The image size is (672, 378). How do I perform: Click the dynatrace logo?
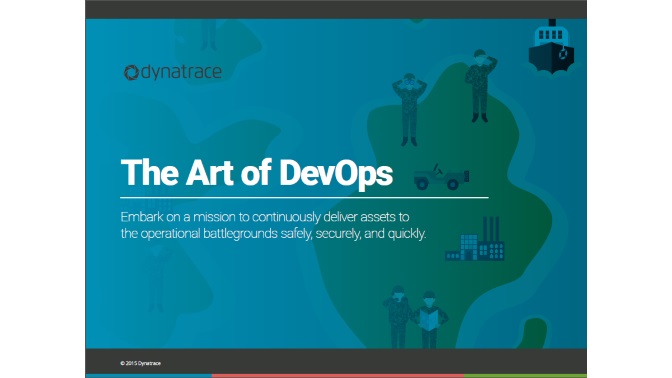[173, 72]
